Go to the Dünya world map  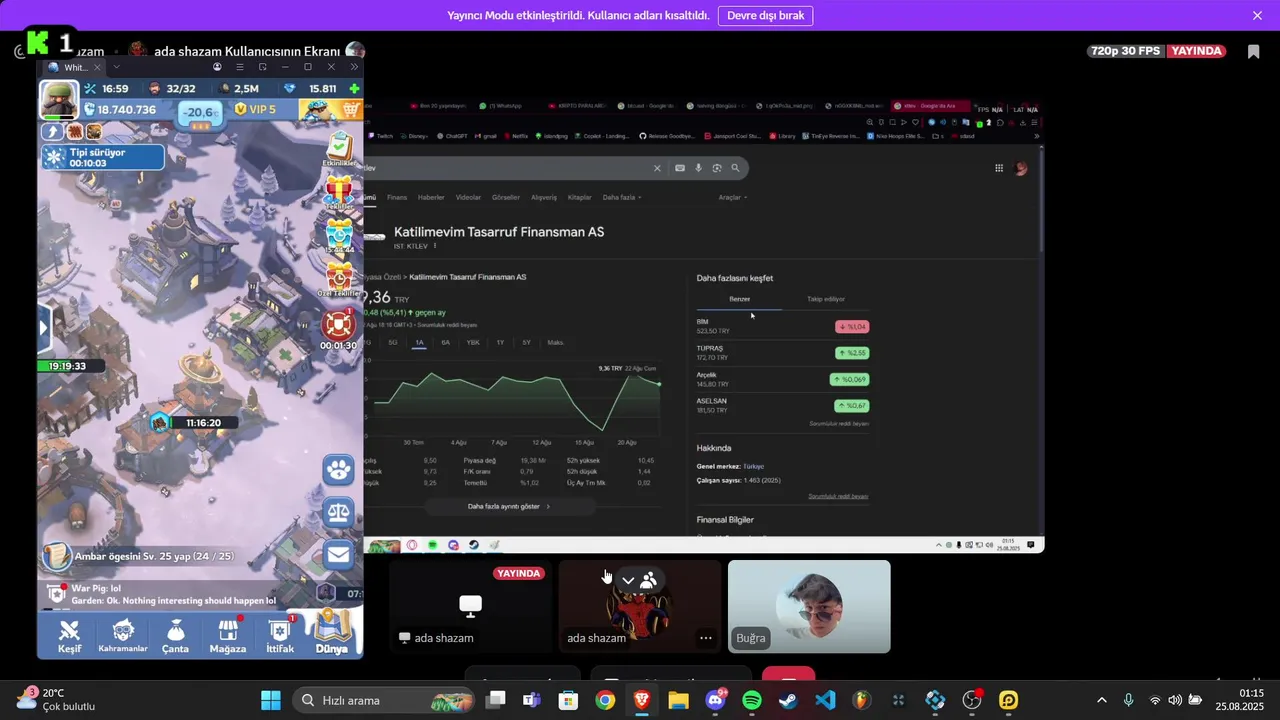[332, 634]
